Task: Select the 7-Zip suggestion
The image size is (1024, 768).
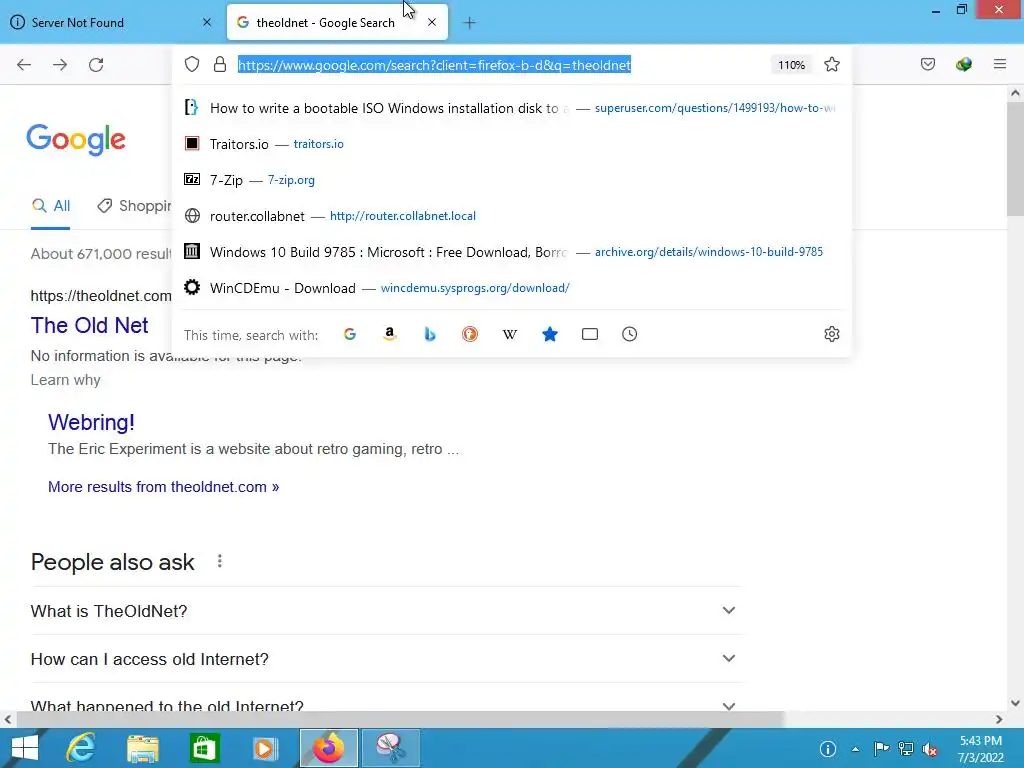Action: click(513, 180)
